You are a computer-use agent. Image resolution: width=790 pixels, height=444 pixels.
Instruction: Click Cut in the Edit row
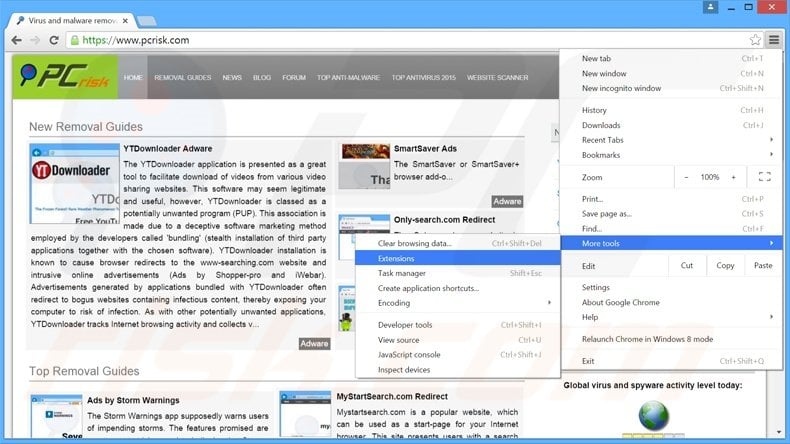[x=687, y=266]
